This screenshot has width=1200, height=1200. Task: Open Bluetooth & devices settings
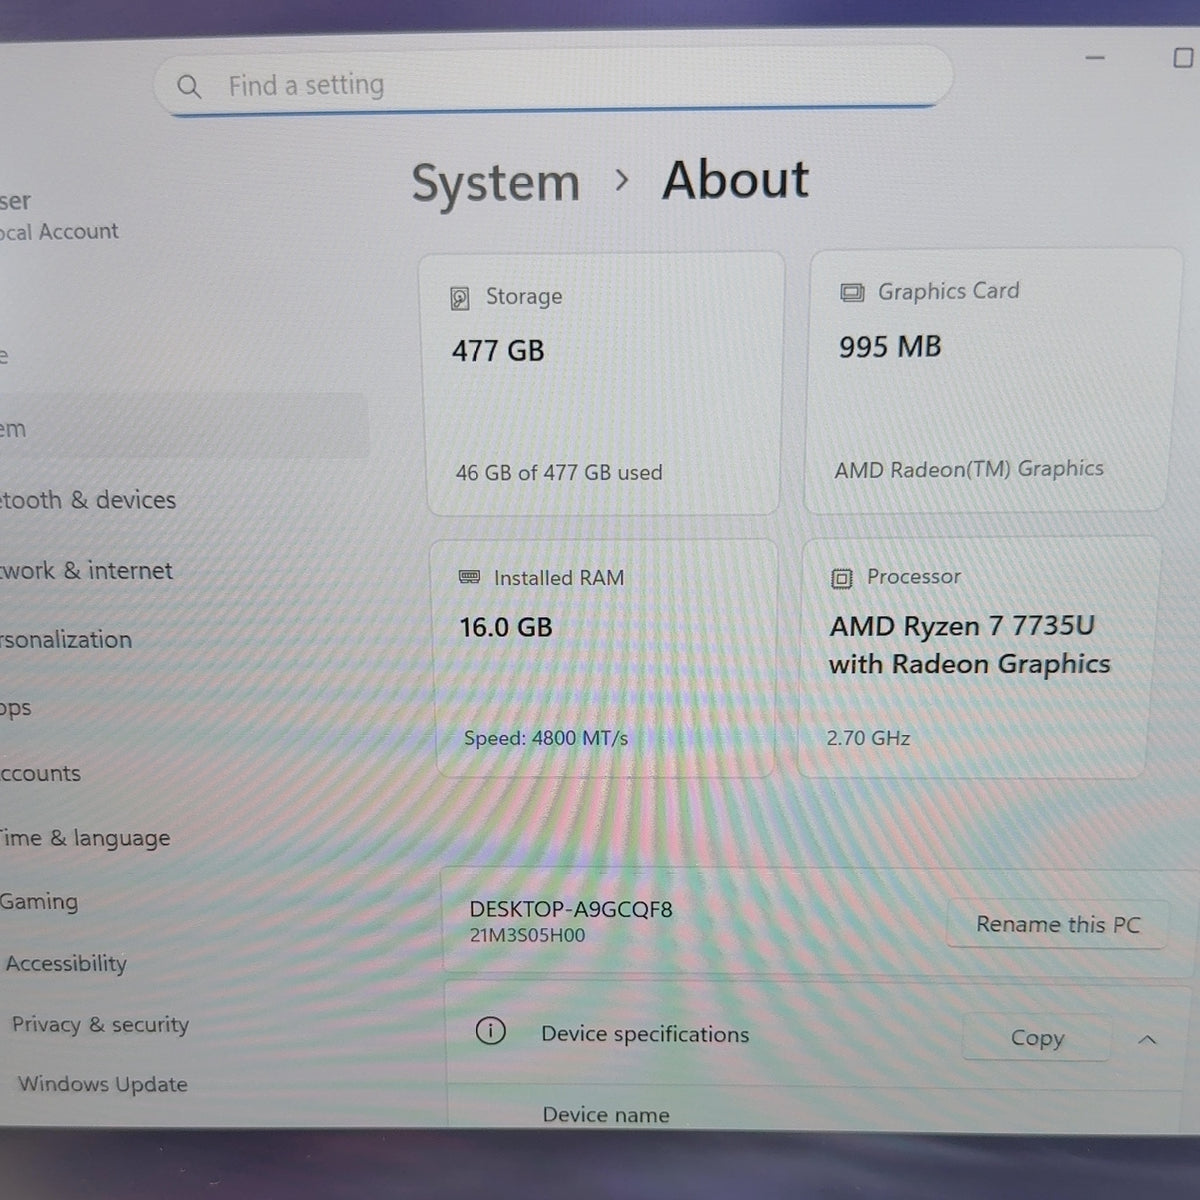click(88, 500)
